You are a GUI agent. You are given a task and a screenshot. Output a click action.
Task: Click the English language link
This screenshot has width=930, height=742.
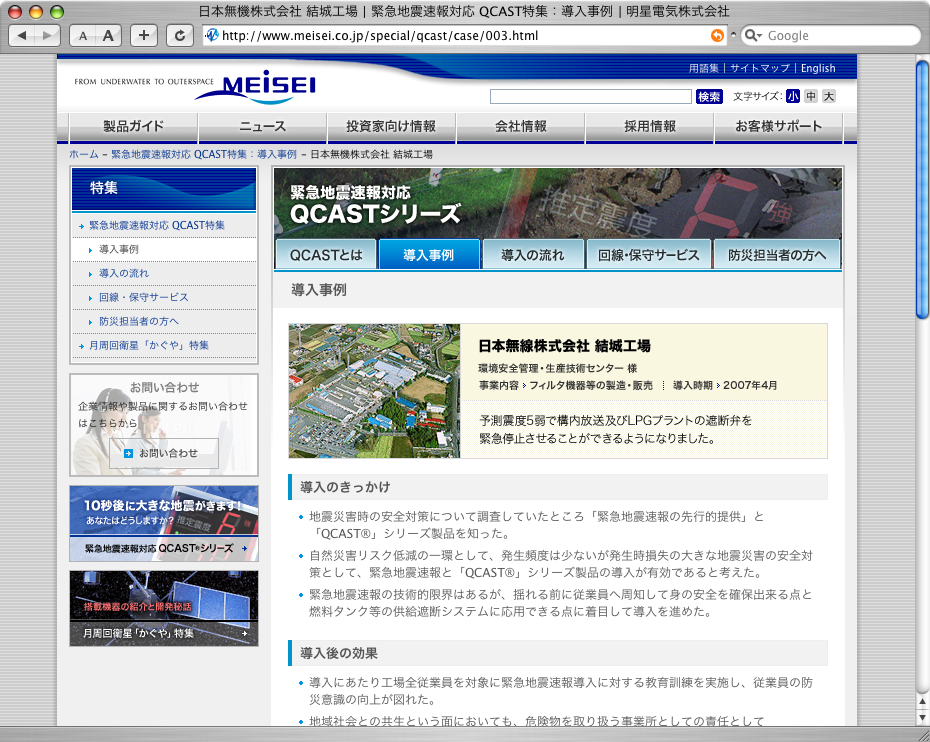tap(817, 68)
